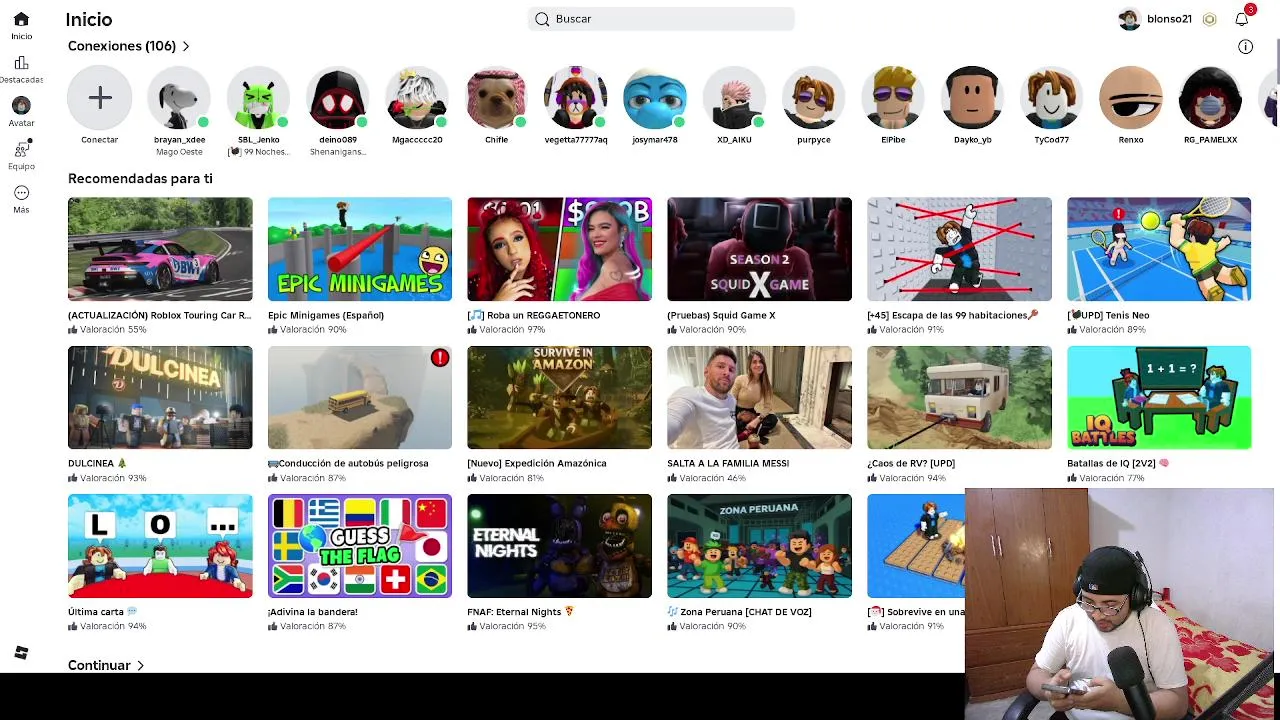Click the Zona Peruana [CHAT DE VOZ] title
The width and height of the screenshot is (1280, 720).
(739, 612)
